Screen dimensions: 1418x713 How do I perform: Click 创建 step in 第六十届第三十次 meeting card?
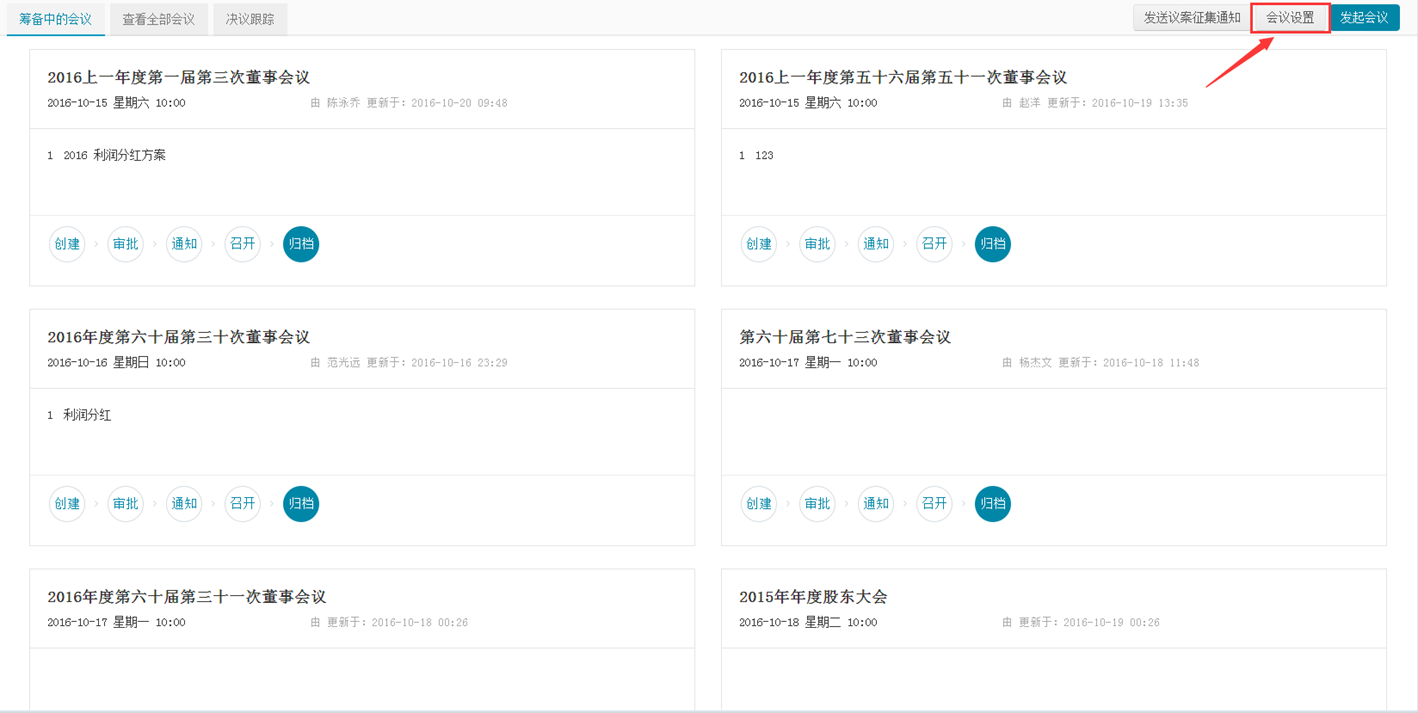(x=67, y=504)
